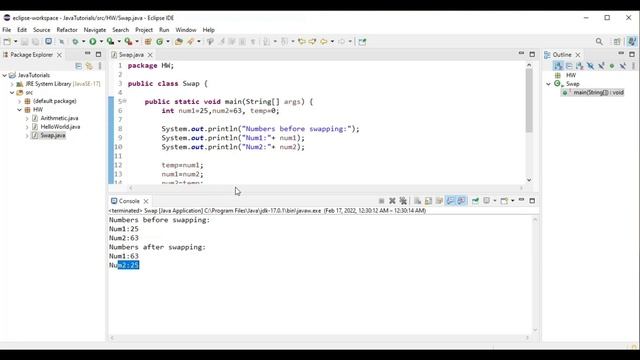Click the Run with Coverage toolbar icon
The image size is (640, 360).
pyautogui.click(x=110, y=42)
